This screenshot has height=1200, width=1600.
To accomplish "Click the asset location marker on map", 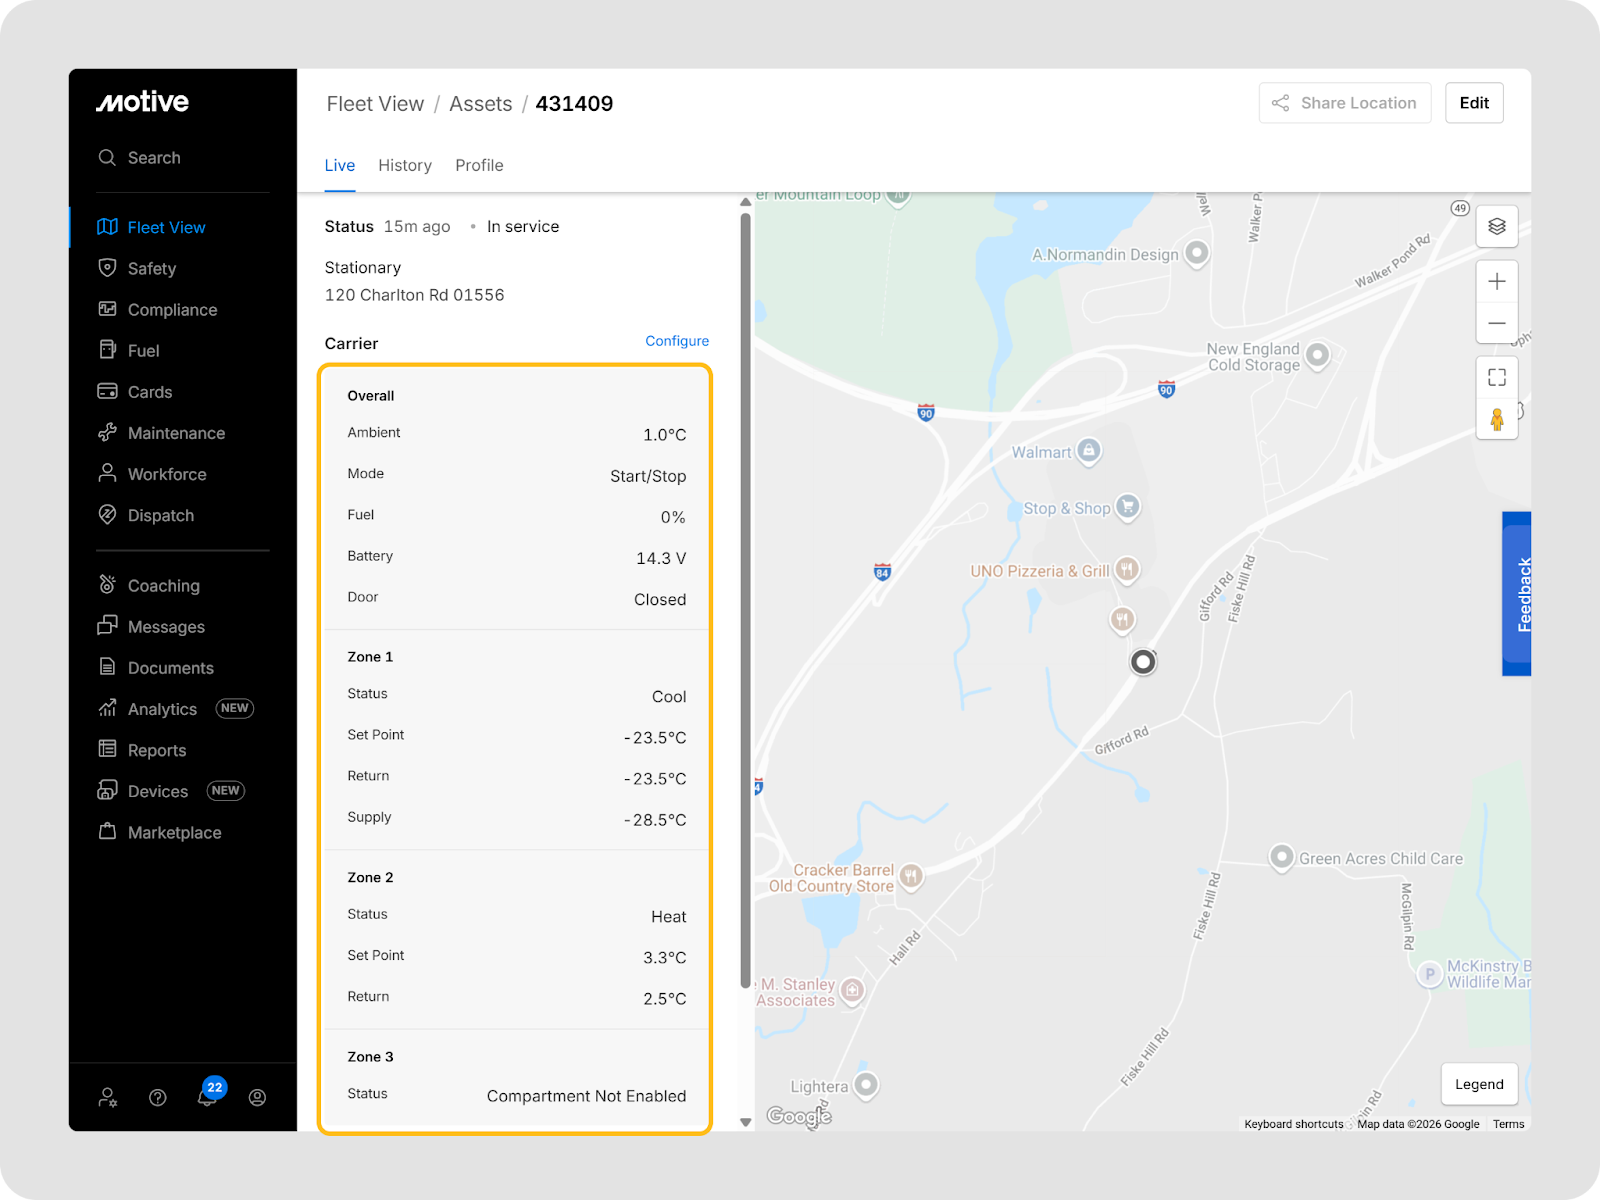I will click(x=1142, y=662).
